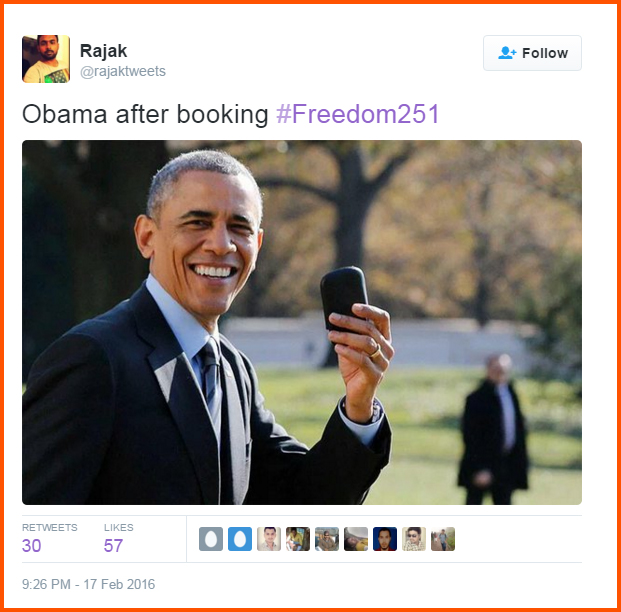
Task: Click the add-person icon inside Follow button
Action: [507, 53]
